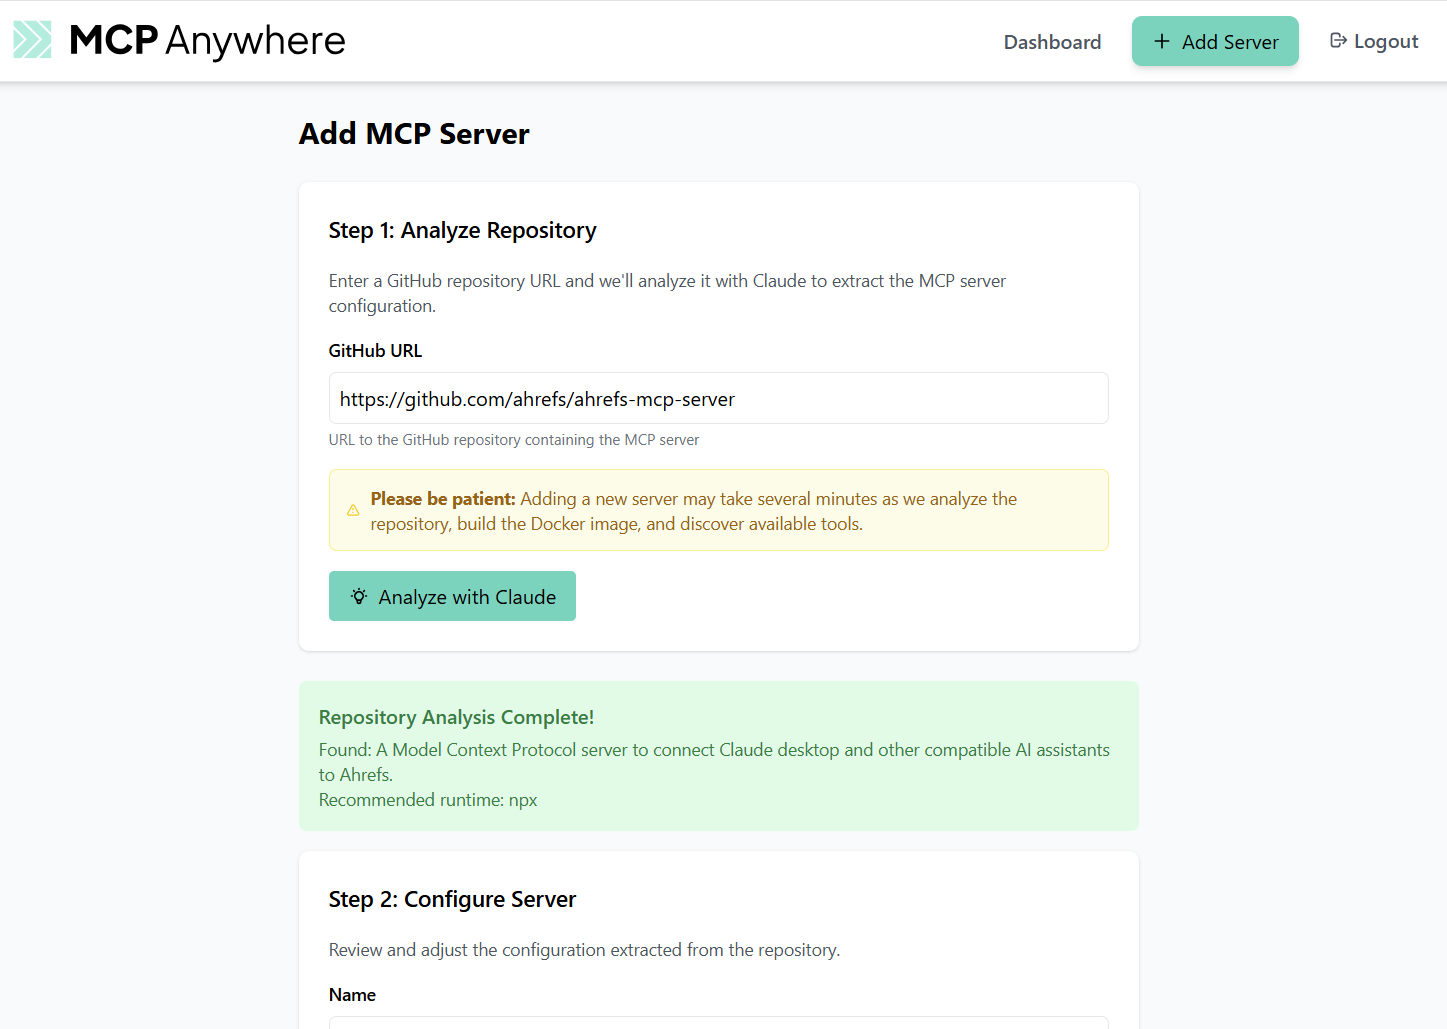Screen dimensions: 1447x1029
Task: Click 'Recommended runtime: npx' text
Action: 428,800
